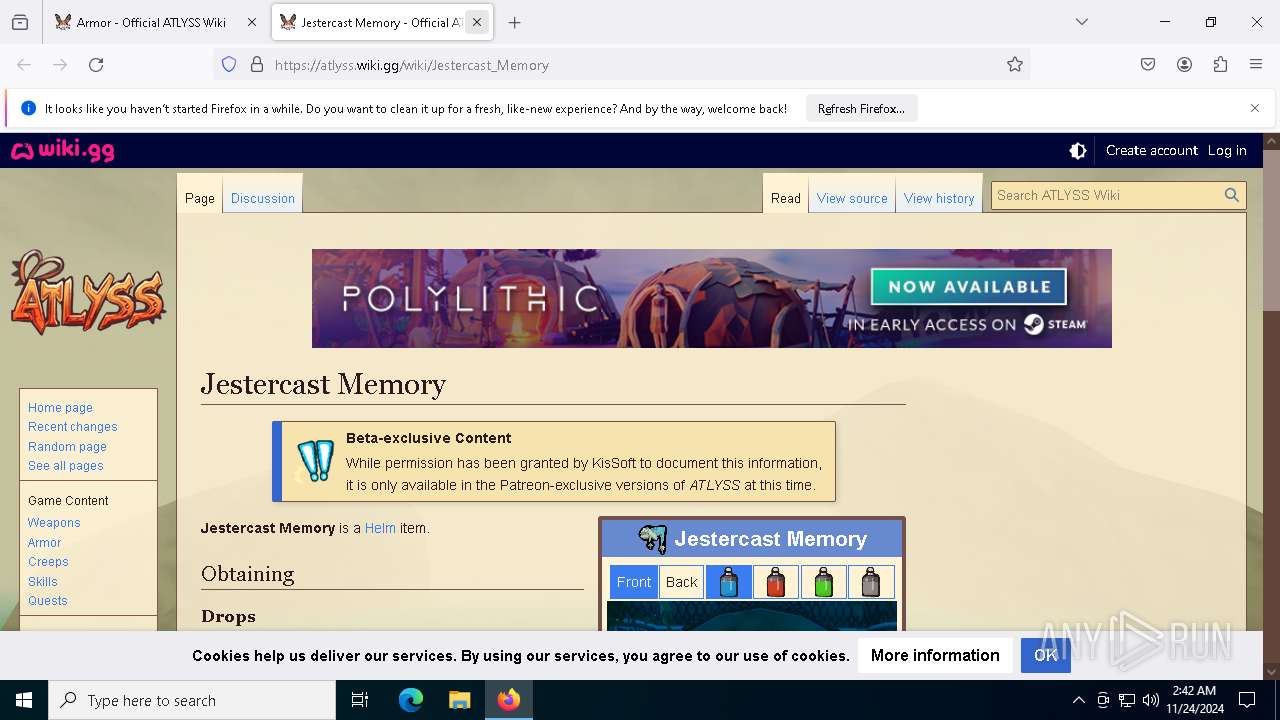1280x720 pixels.
Task: Open the Windows Start menu
Action: (x=24, y=700)
